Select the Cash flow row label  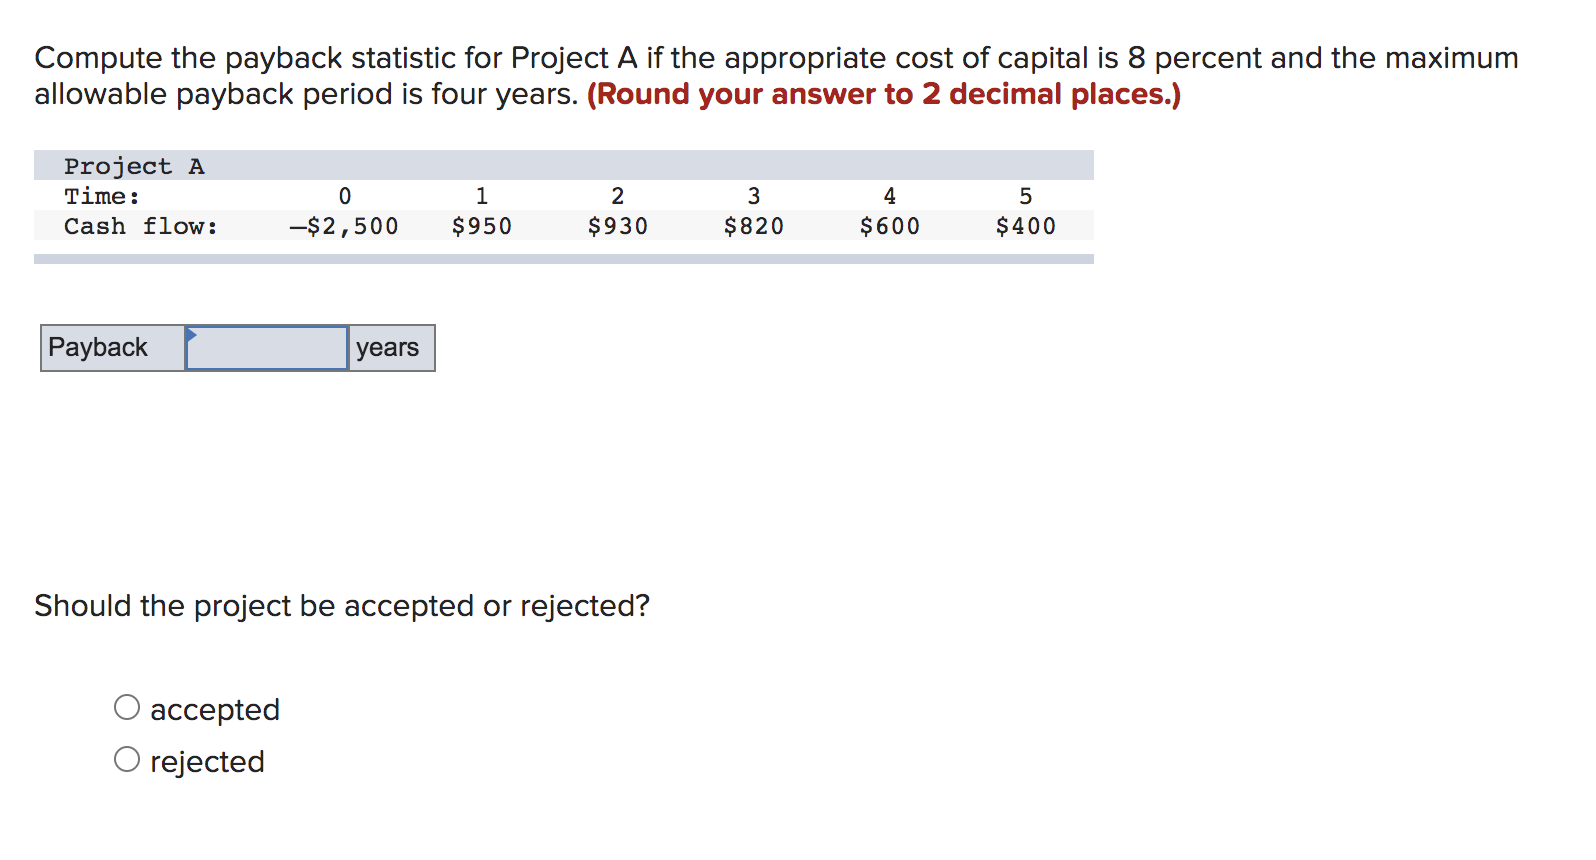click(x=140, y=226)
